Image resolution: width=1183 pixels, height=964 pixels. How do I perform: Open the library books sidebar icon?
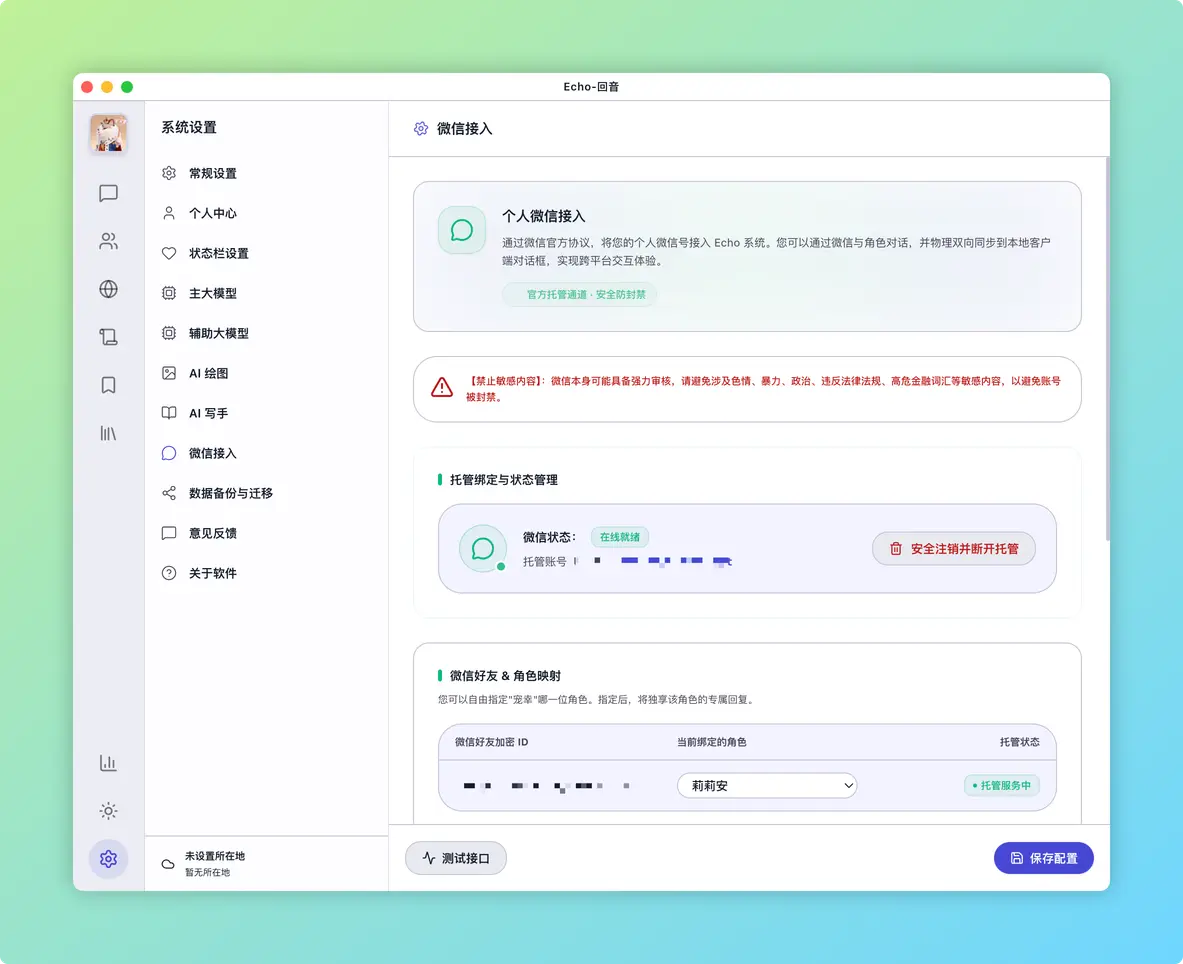coord(109,433)
